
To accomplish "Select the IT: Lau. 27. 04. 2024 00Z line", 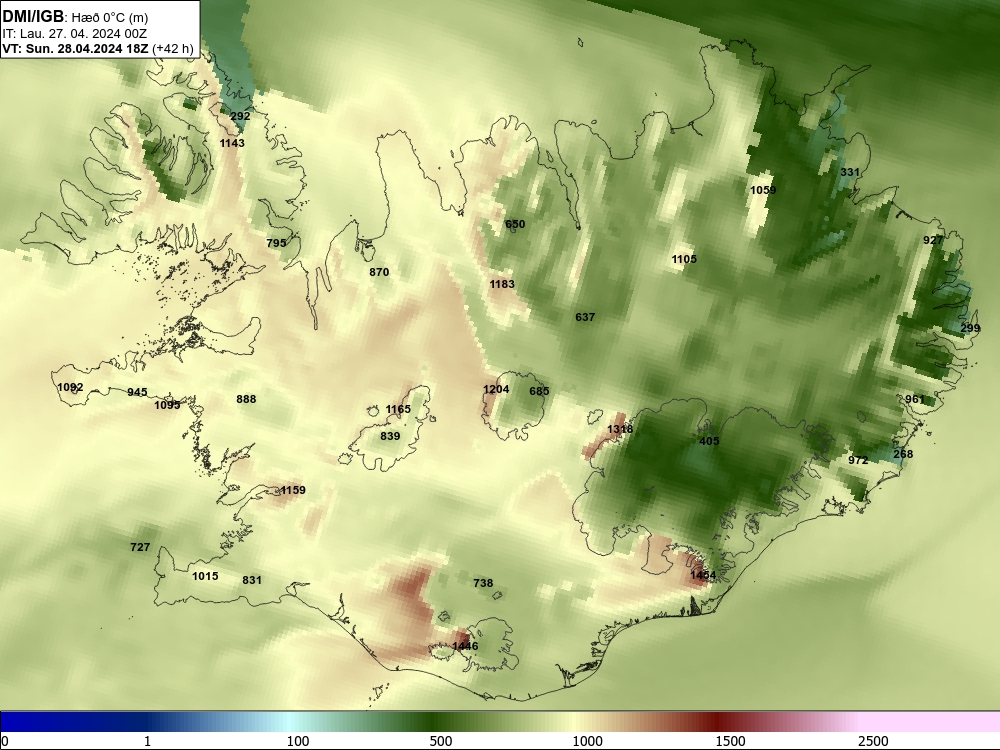I will [75, 34].
